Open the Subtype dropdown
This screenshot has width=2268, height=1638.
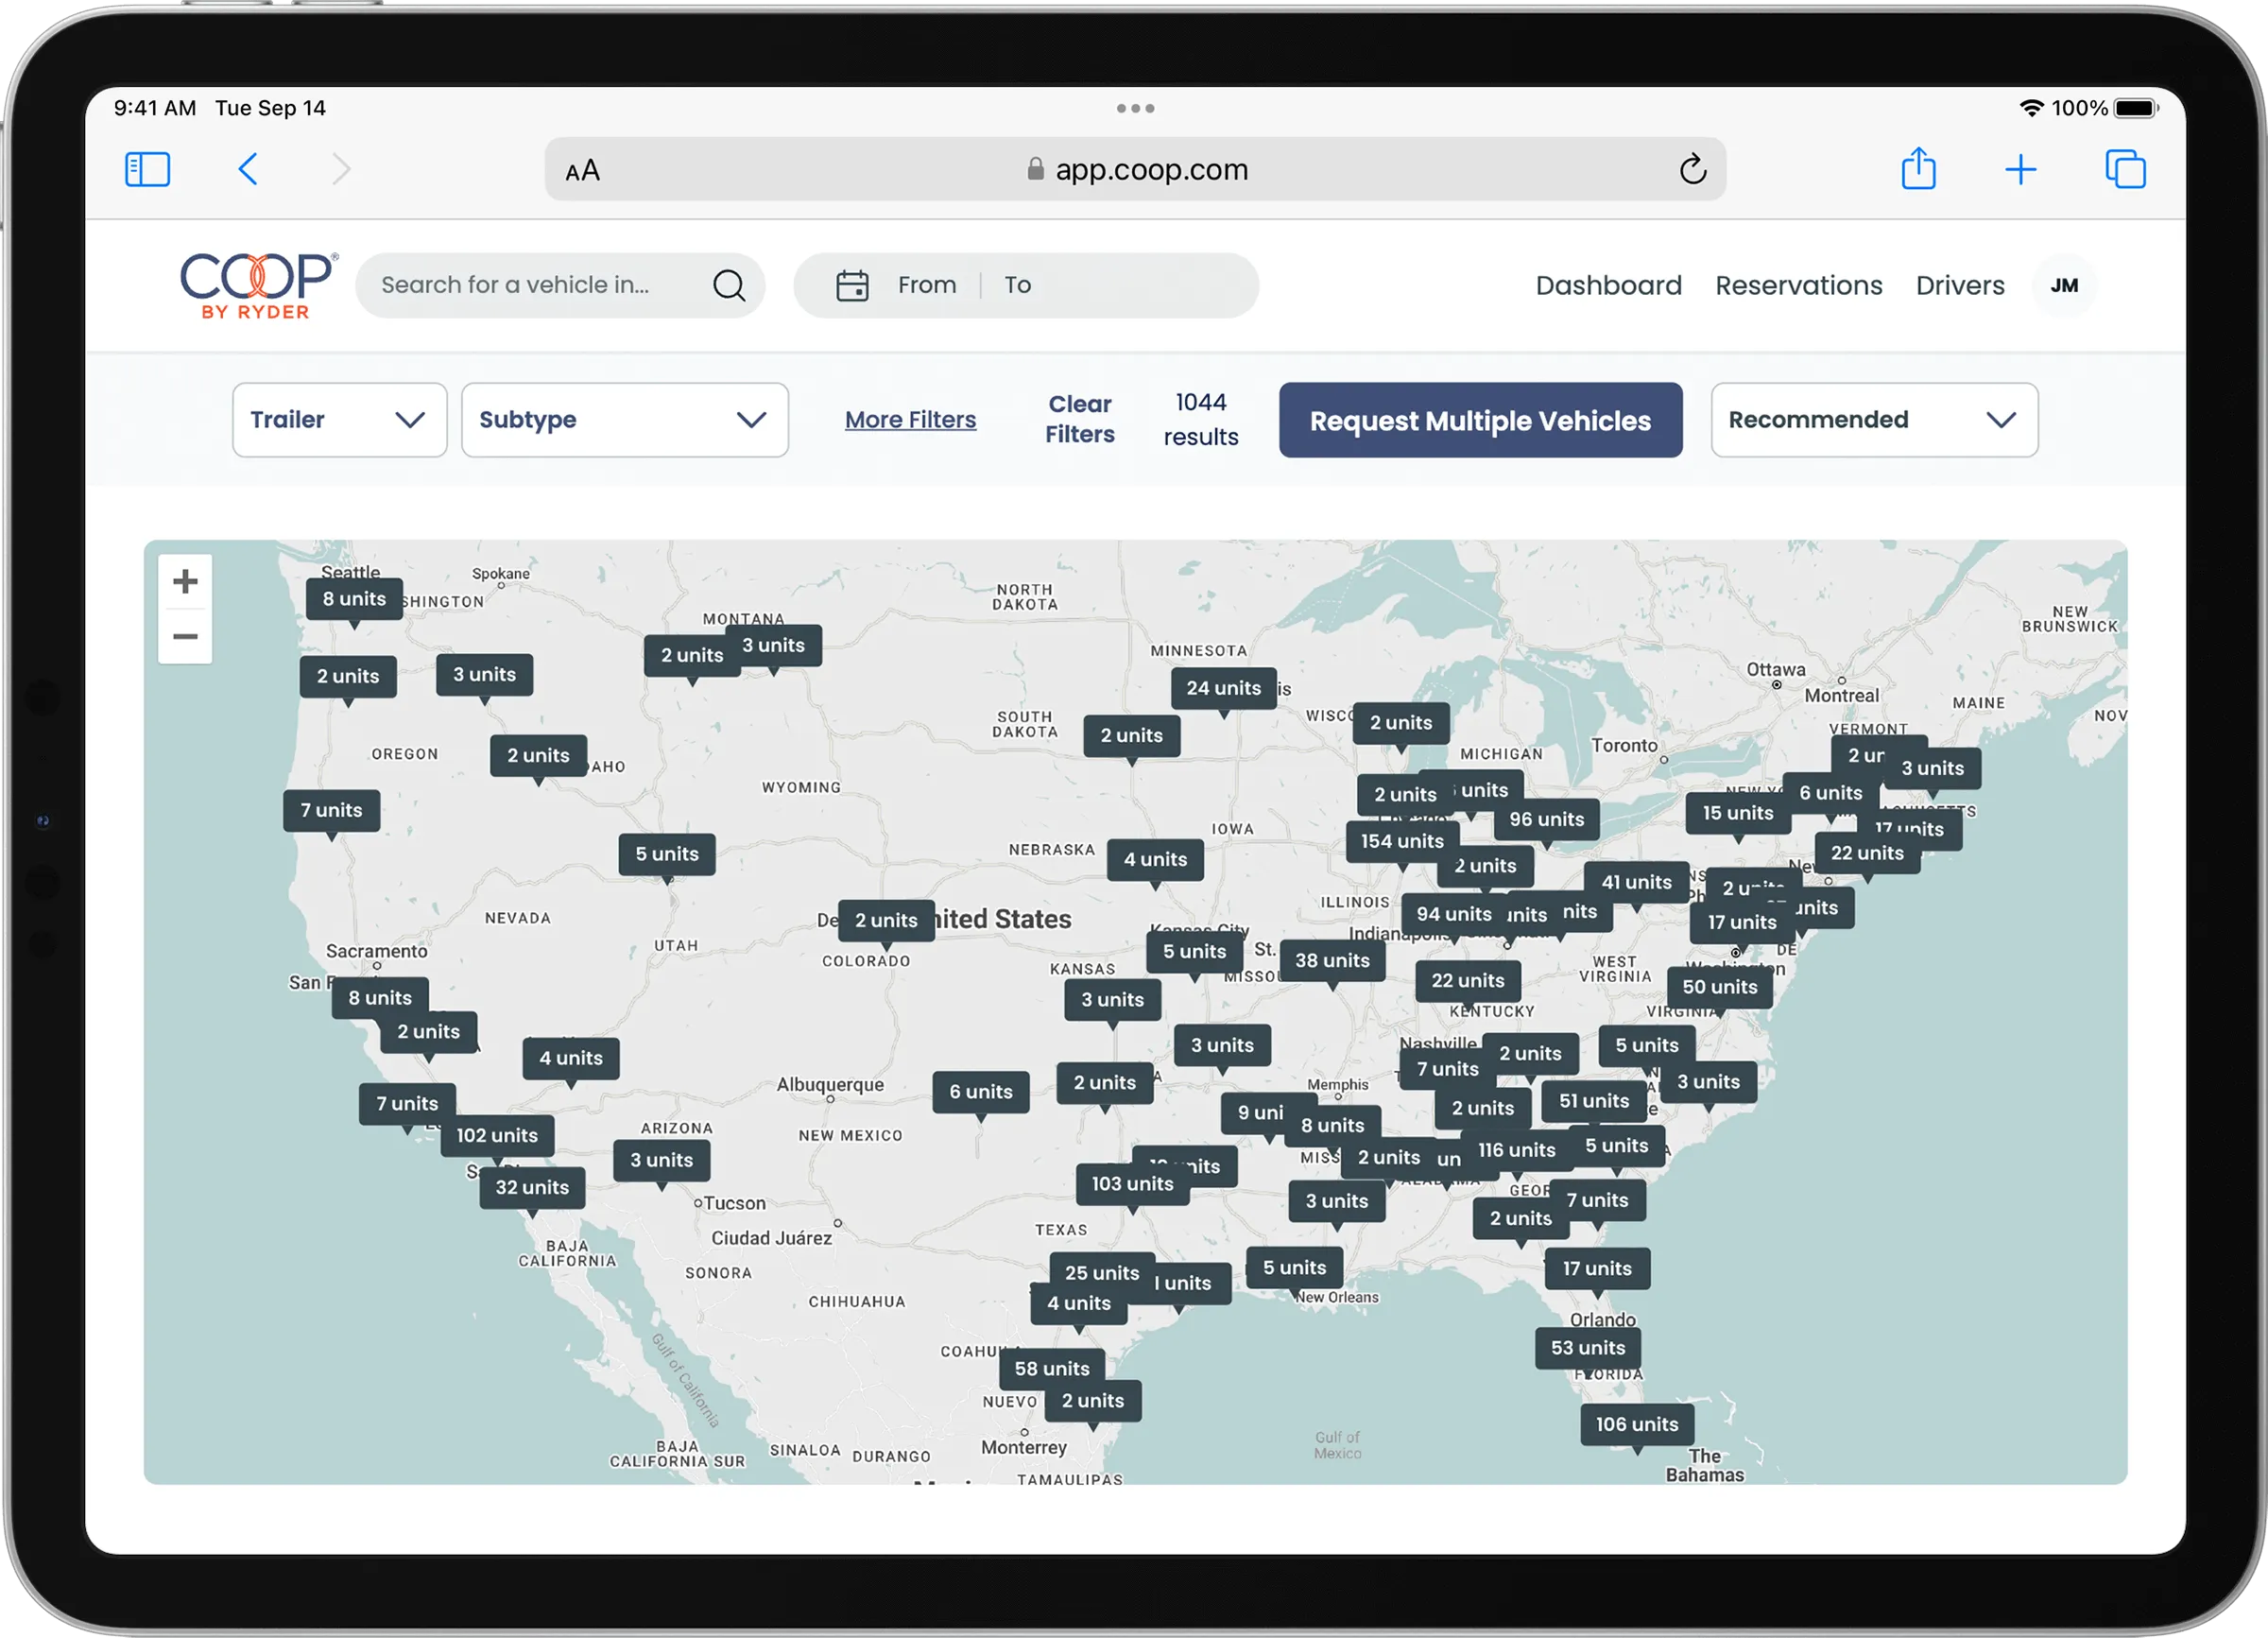624,420
